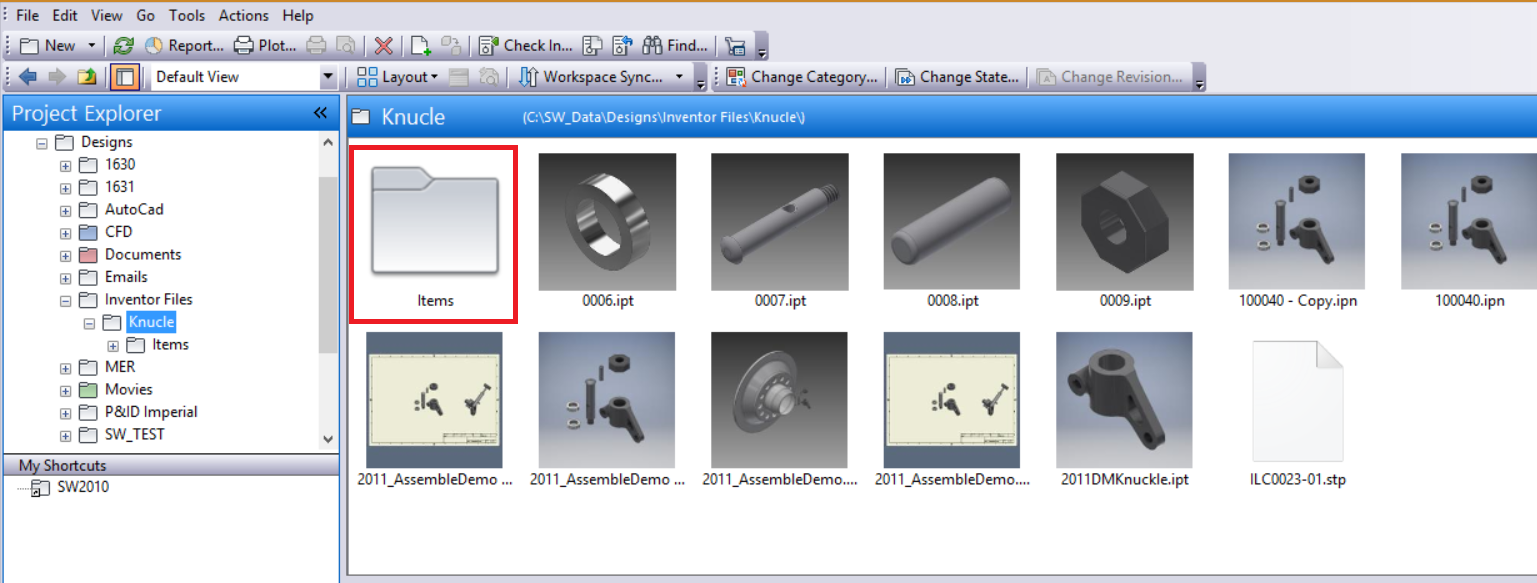
Task: Open the Actions menu
Action: click(244, 15)
